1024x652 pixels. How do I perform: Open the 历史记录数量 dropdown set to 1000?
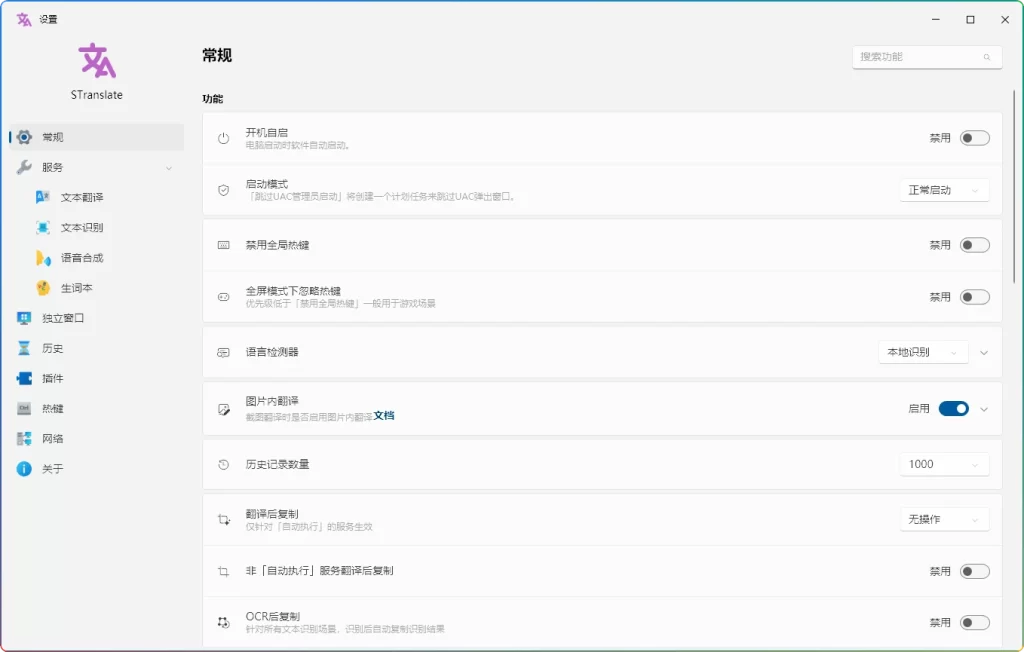click(x=944, y=464)
